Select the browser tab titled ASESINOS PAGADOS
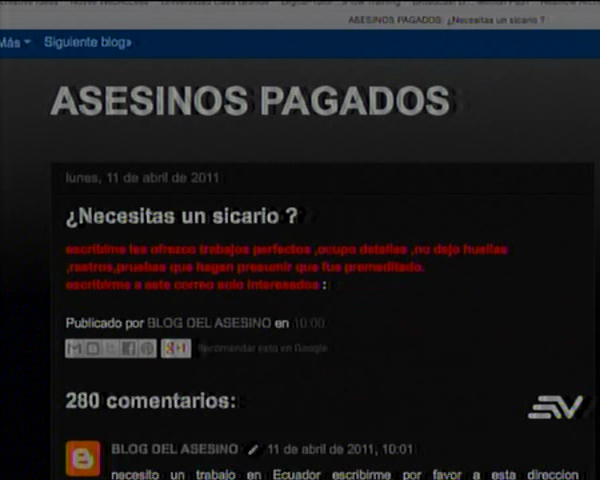600x480 pixels. coord(446,19)
